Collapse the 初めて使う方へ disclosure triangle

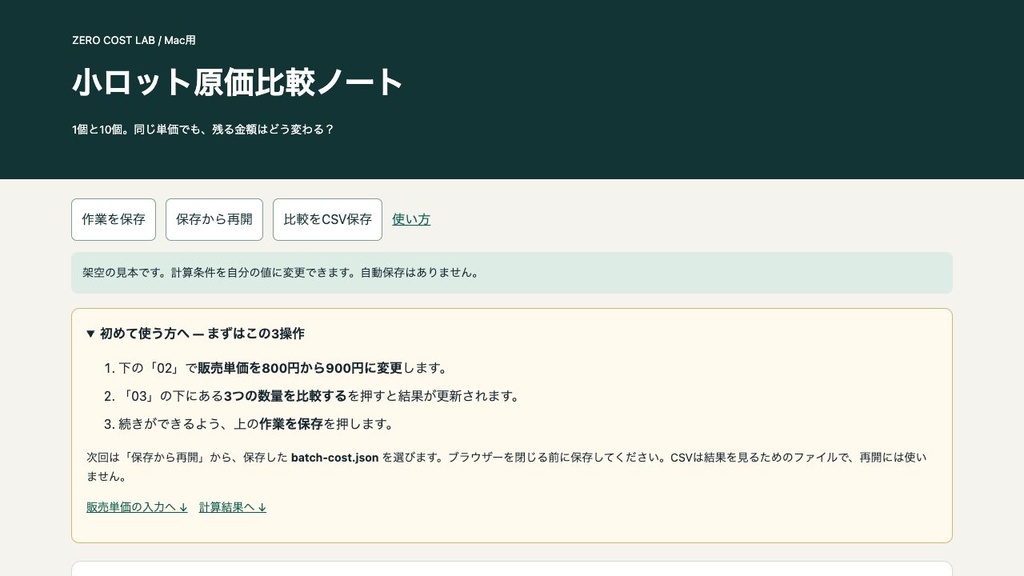coord(91,334)
